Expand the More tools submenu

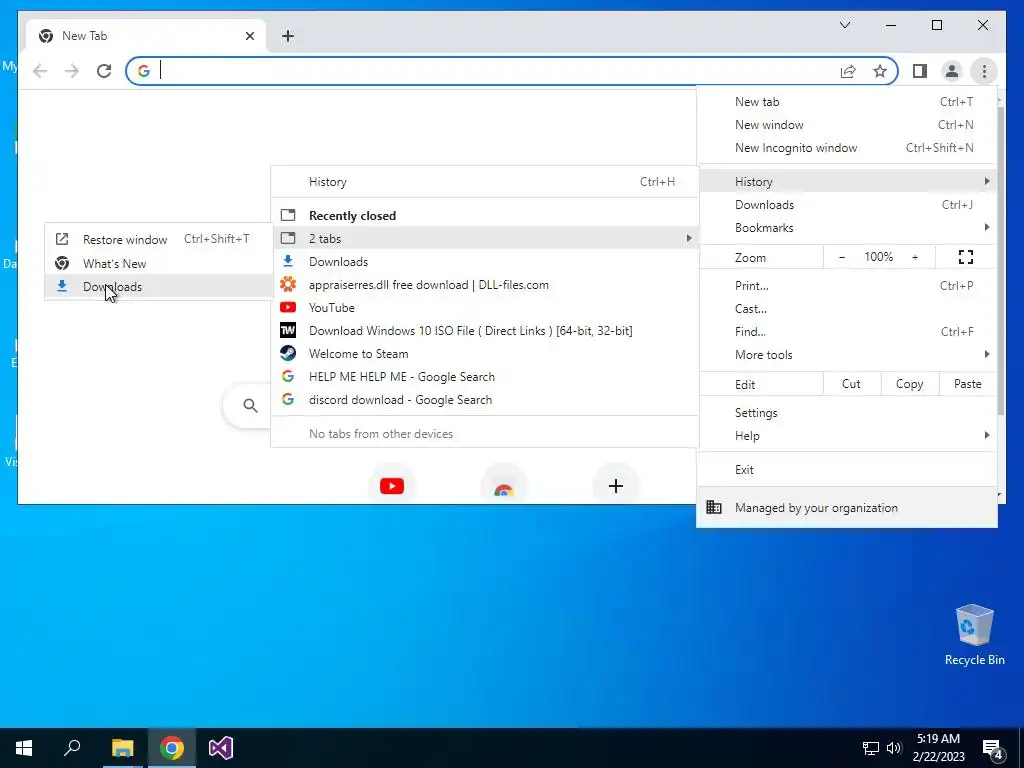click(x=847, y=354)
